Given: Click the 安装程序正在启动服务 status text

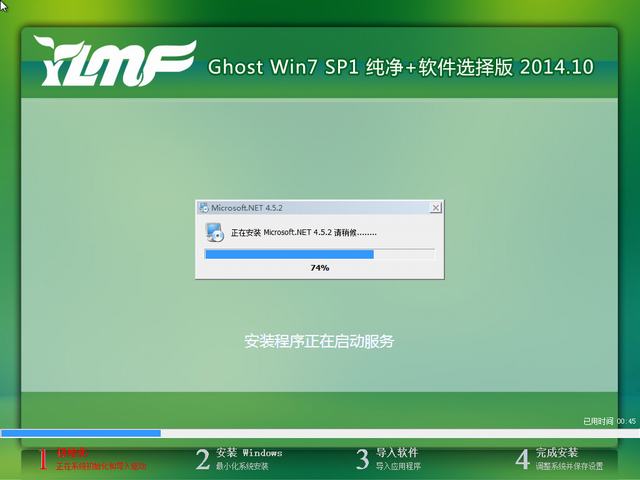Looking at the screenshot, I should pos(319,341).
